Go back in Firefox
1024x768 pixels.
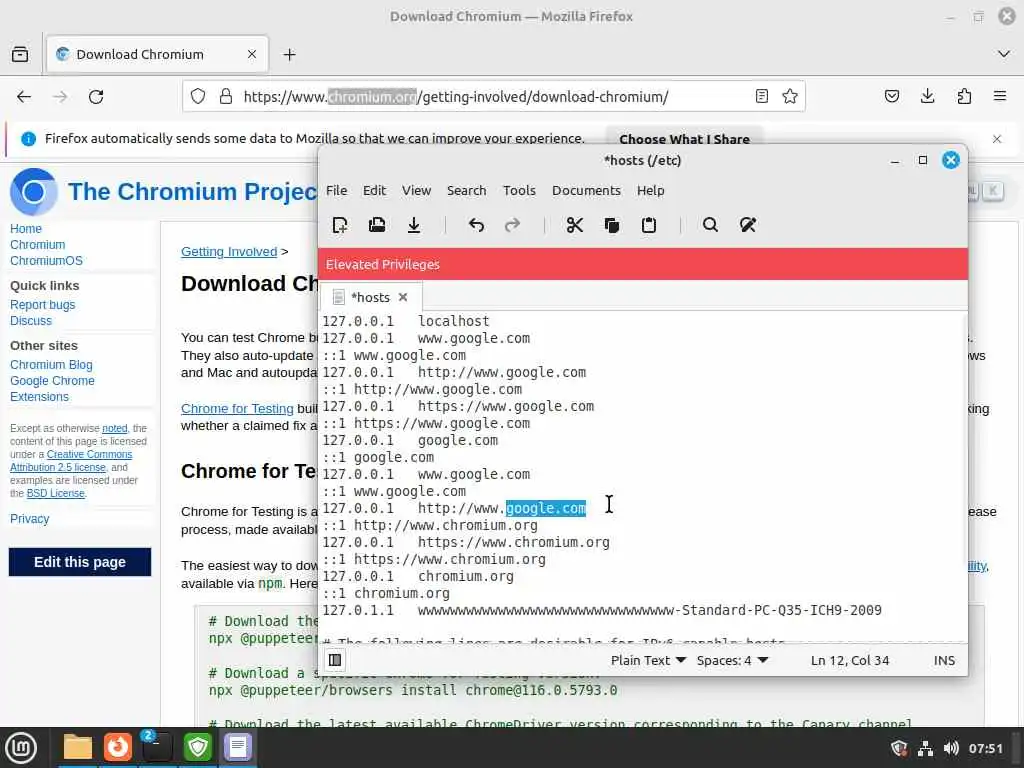click(x=24, y=97)
